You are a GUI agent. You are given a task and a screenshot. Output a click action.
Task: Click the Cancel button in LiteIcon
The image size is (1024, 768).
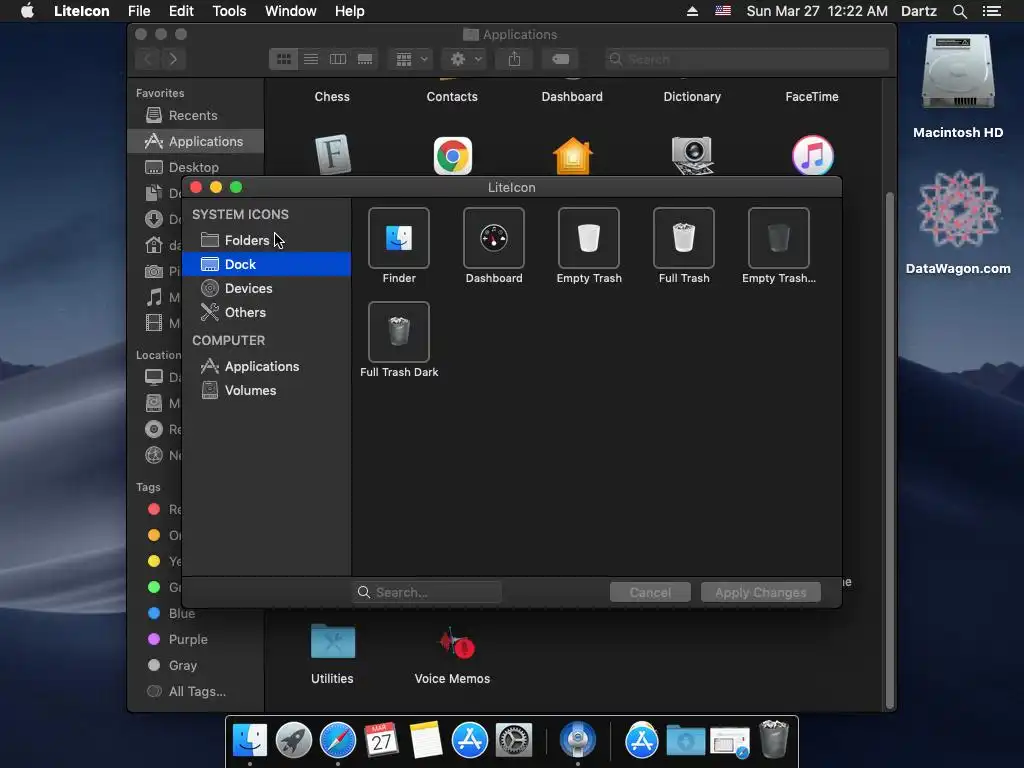point(650,592)
